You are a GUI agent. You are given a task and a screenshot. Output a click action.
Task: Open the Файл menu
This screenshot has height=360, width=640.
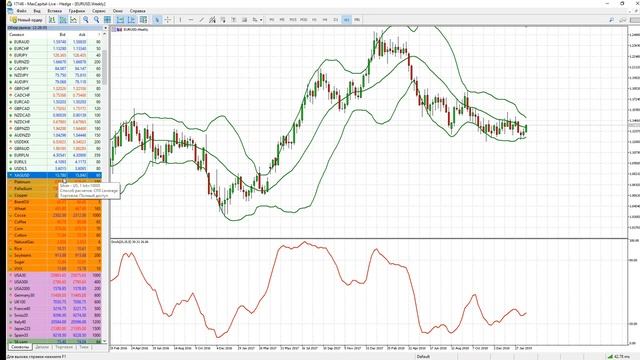point(21,11)
